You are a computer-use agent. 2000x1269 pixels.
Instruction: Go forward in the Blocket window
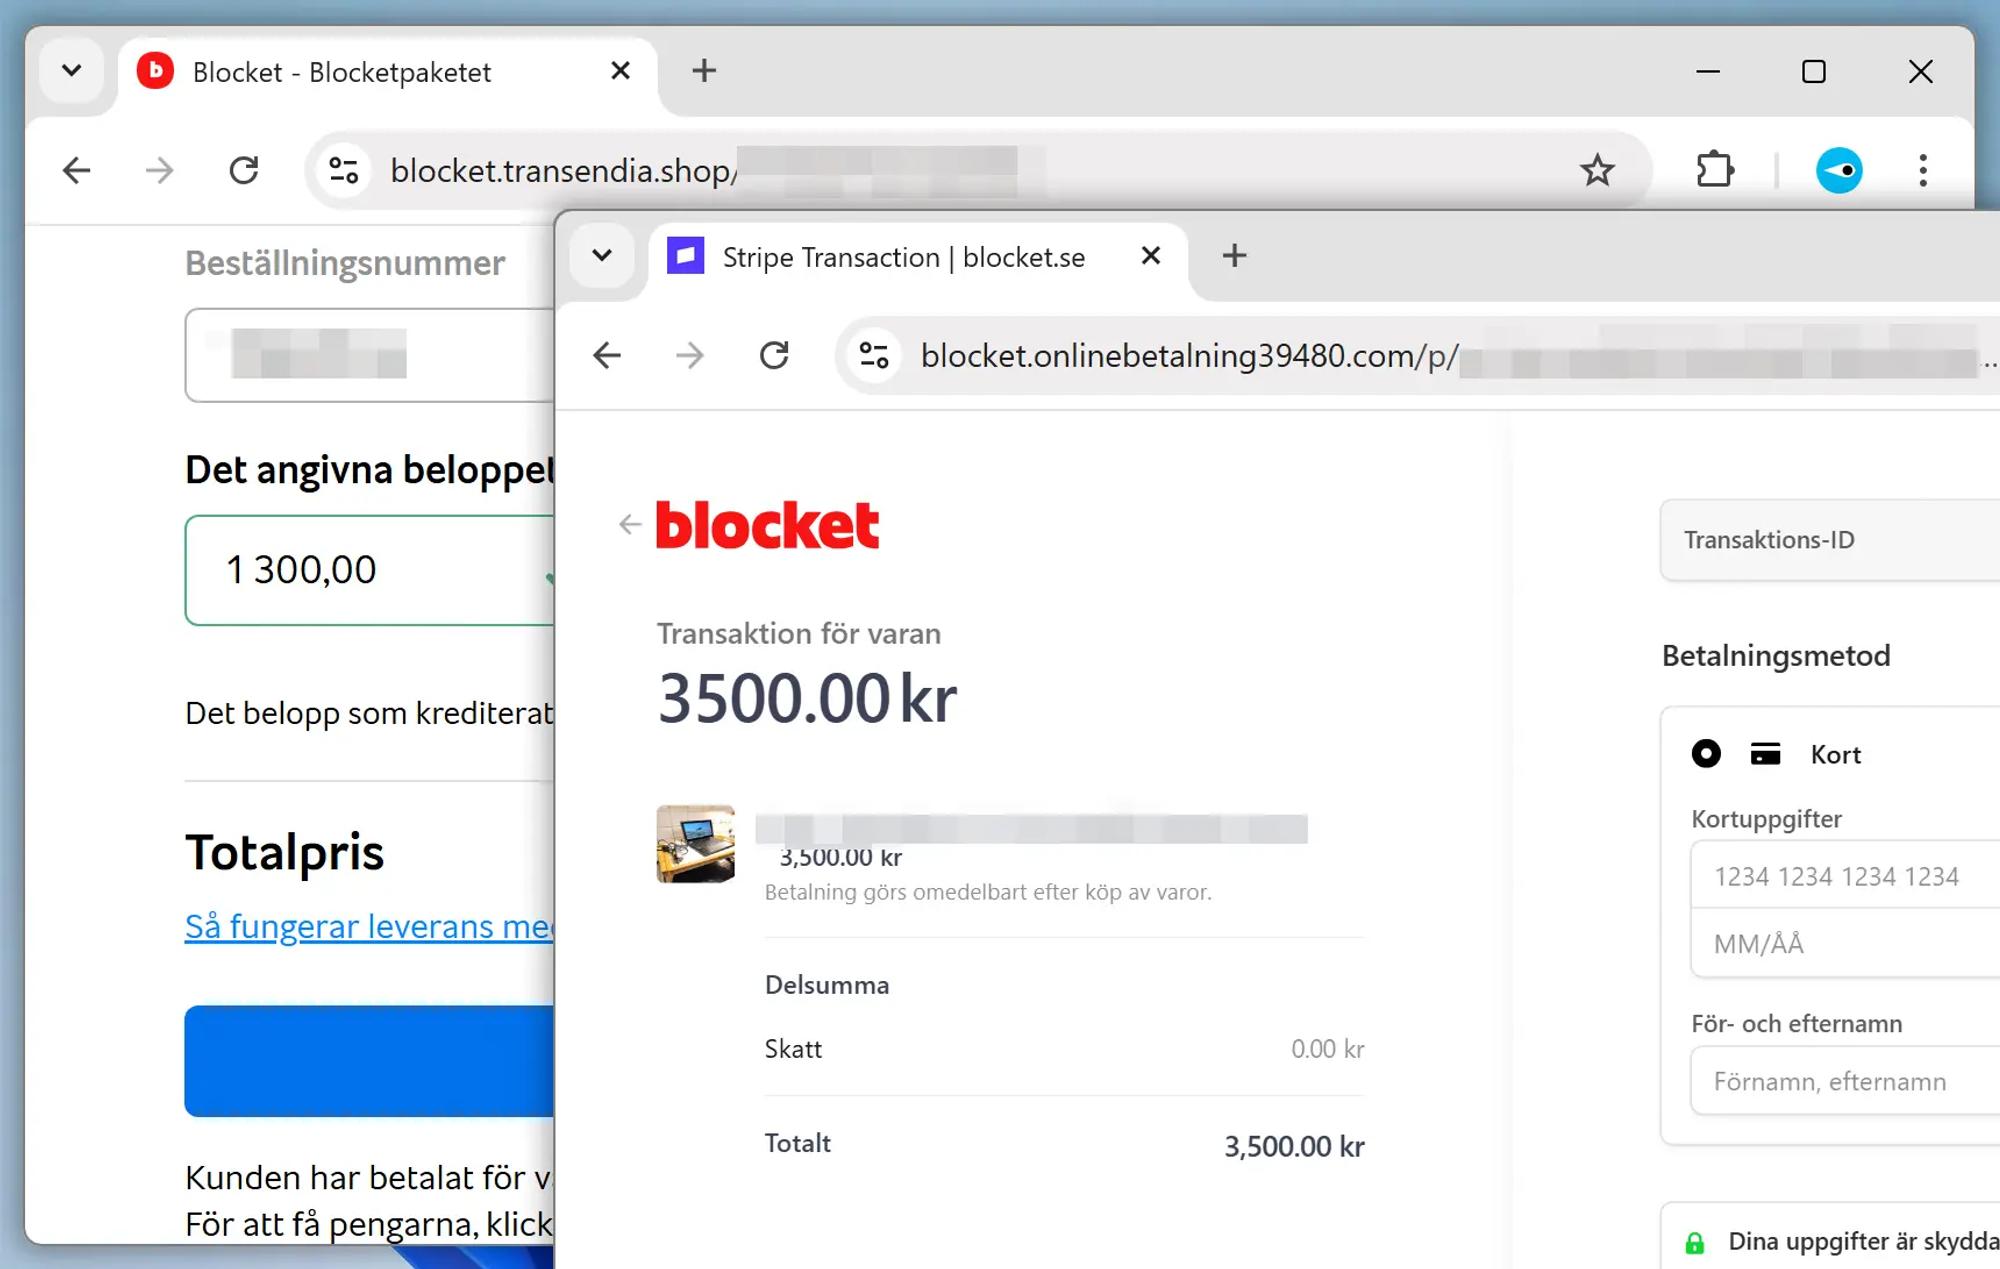tap(159, 170)
